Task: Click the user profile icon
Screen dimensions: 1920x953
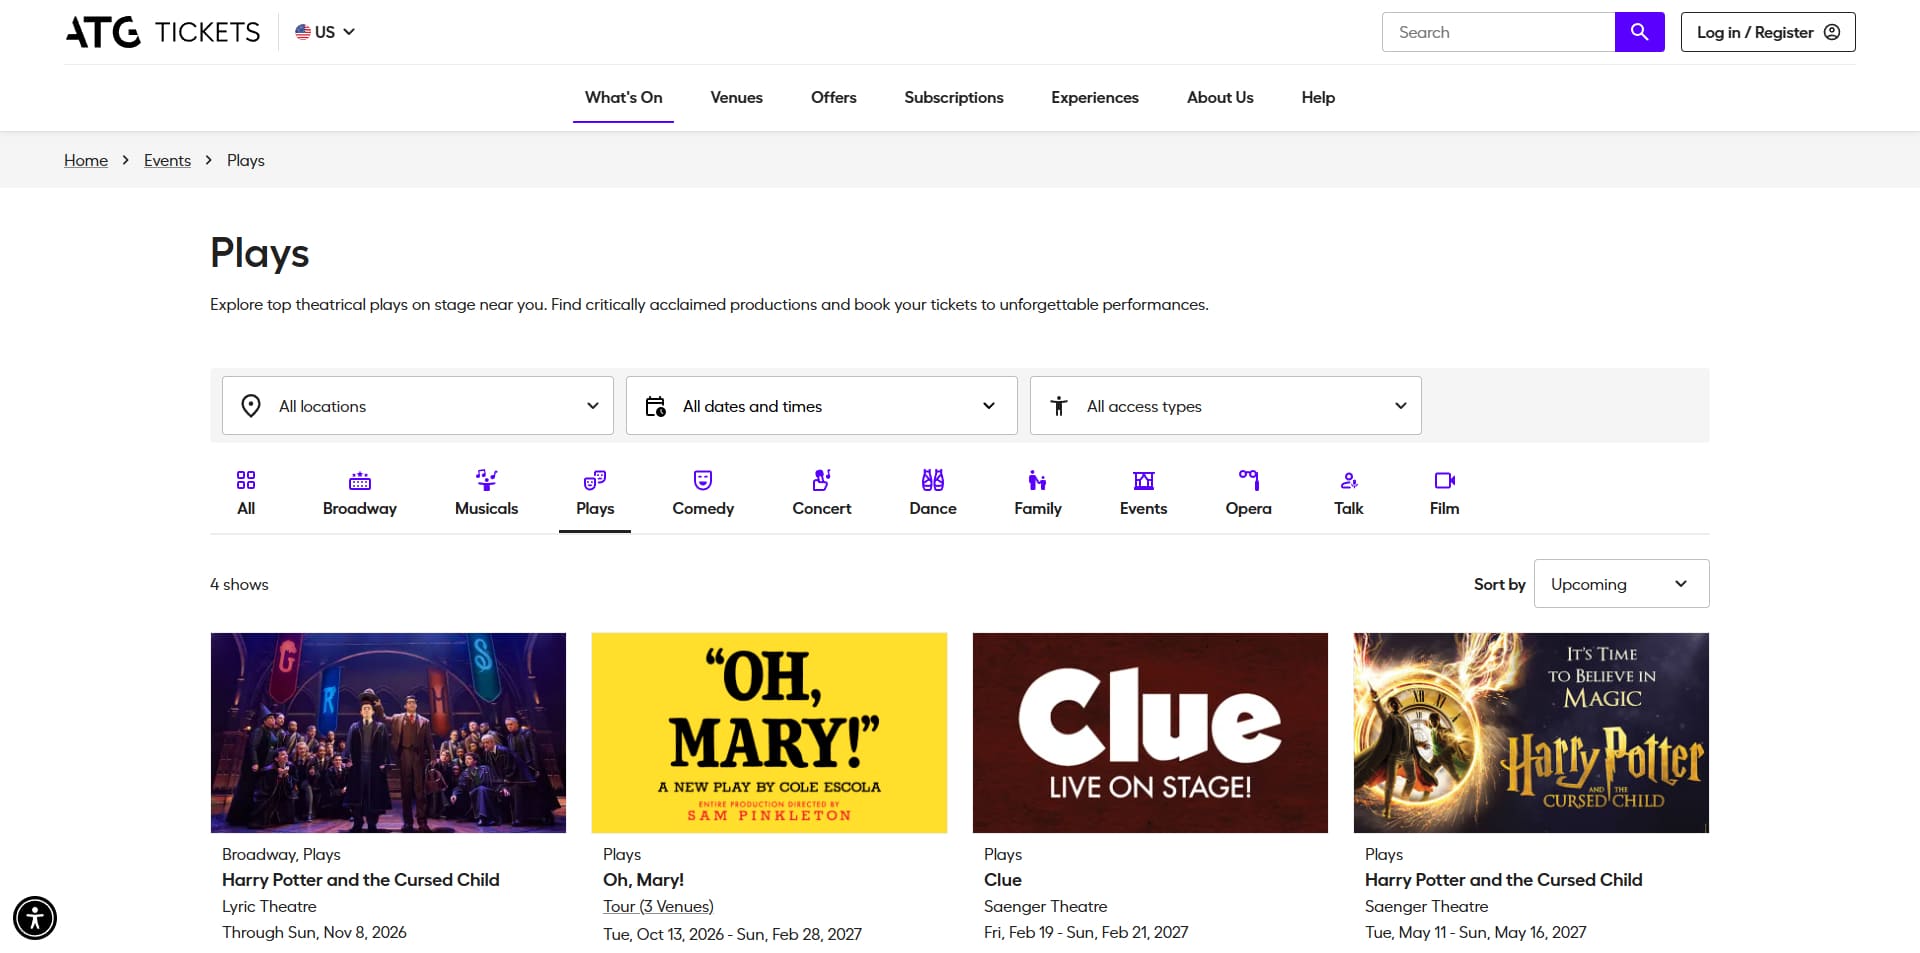Action: [1832, 32]
